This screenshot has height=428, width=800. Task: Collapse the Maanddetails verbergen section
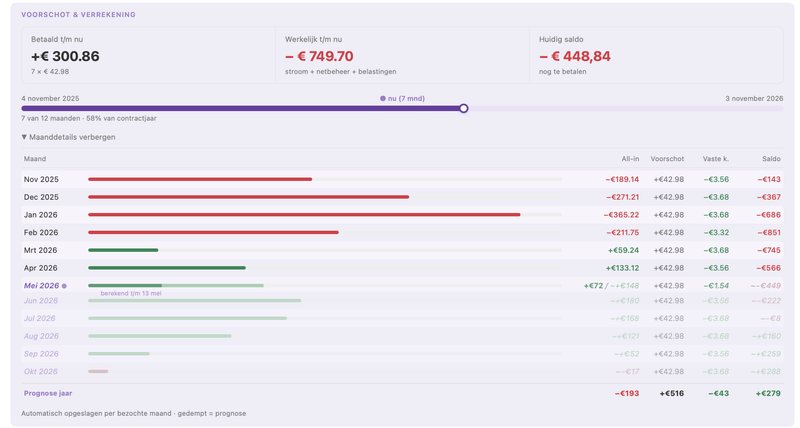[x=68, y=137]
